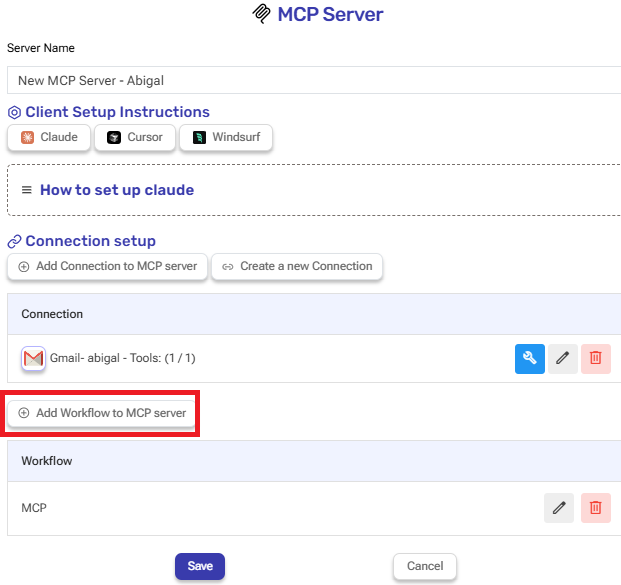
Task: Click the Client Setup Instructions hexagon icon
Action: [14, 113]
